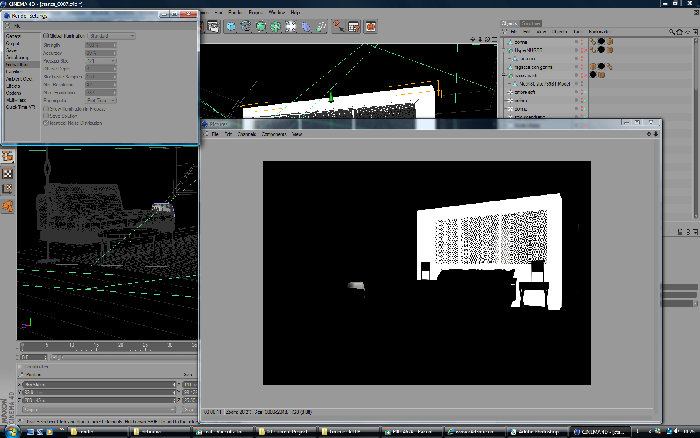
Task: Add a cube primitive from the toolbar
Action: click(x=231, y=27)
